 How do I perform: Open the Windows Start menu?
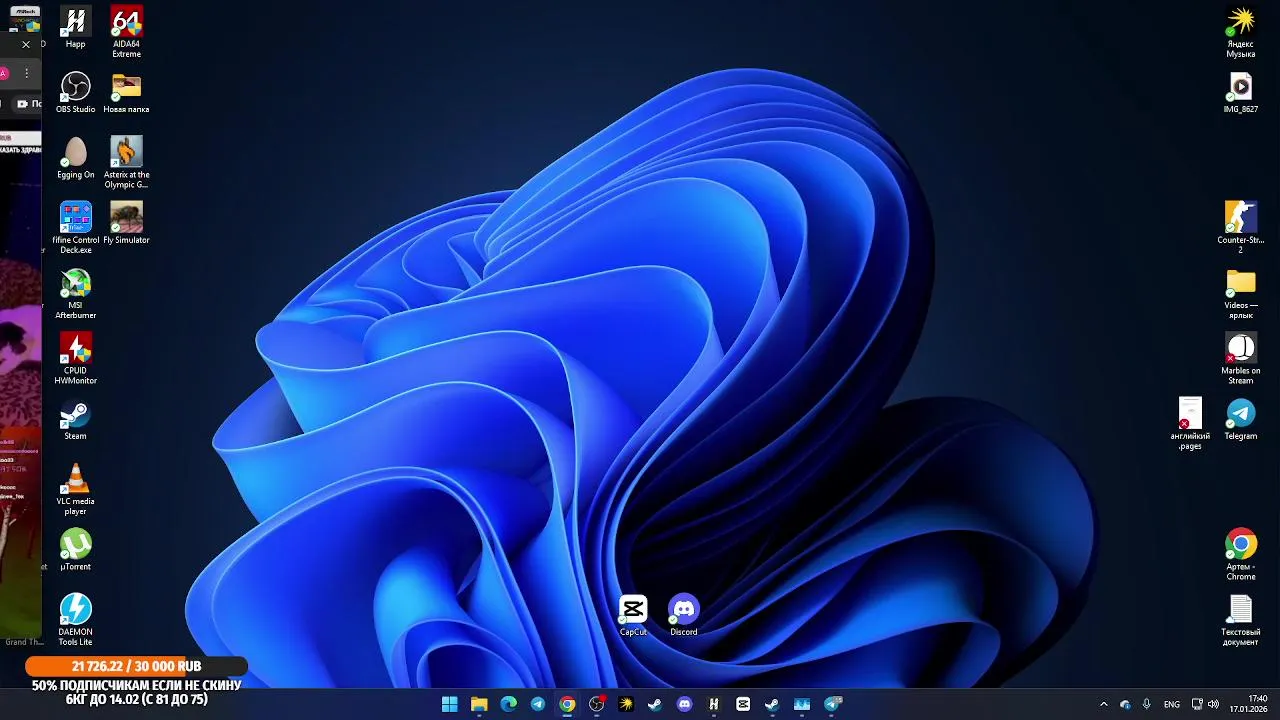tap(450, 704)
